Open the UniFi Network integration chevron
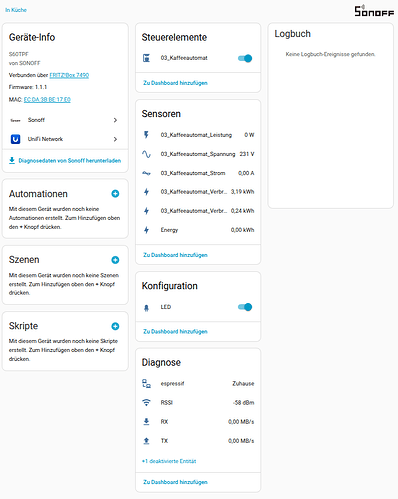This screenshot has width=398, height=499. [x=115, y=139]
